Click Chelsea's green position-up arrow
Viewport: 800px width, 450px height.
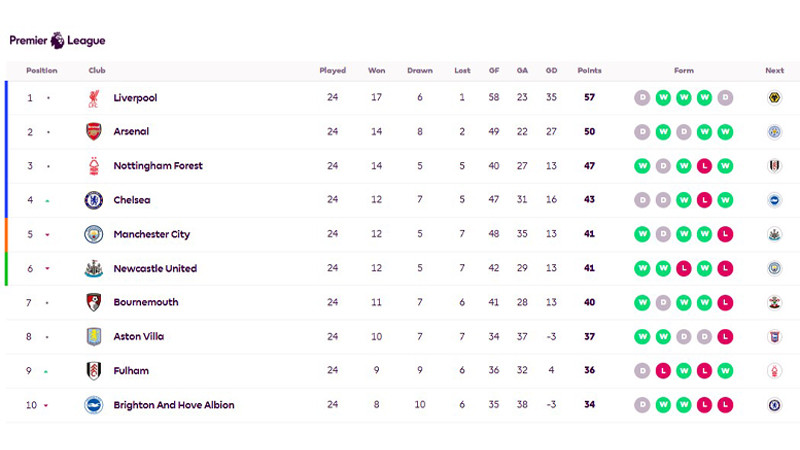47,201
